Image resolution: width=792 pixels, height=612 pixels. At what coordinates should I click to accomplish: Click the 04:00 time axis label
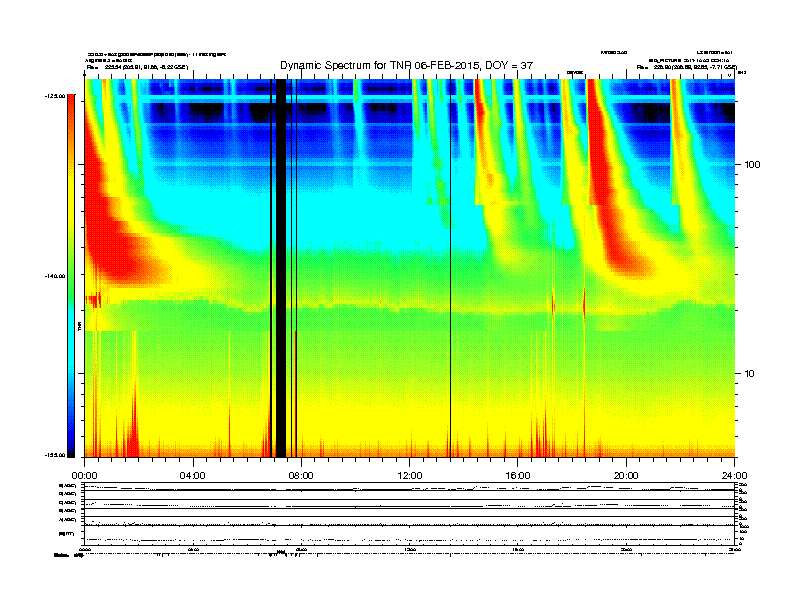click(193, 476)
